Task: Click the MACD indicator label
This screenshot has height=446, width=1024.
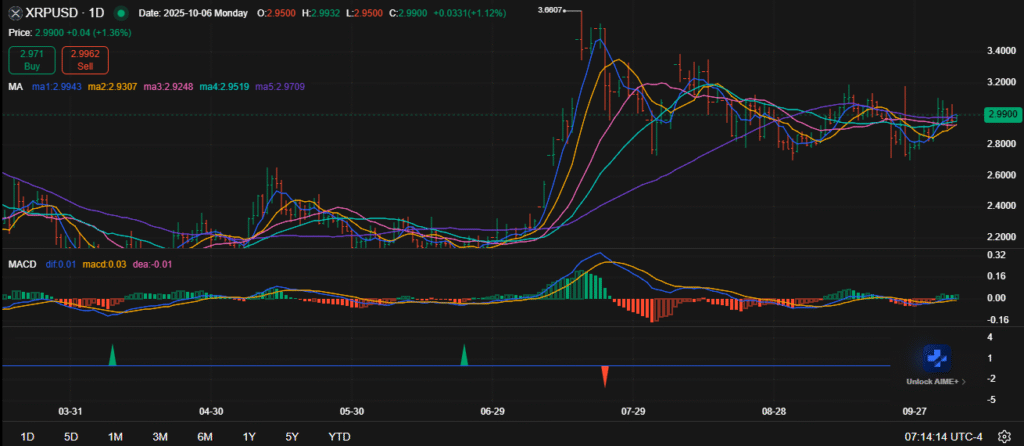Action: pos(23,264)
